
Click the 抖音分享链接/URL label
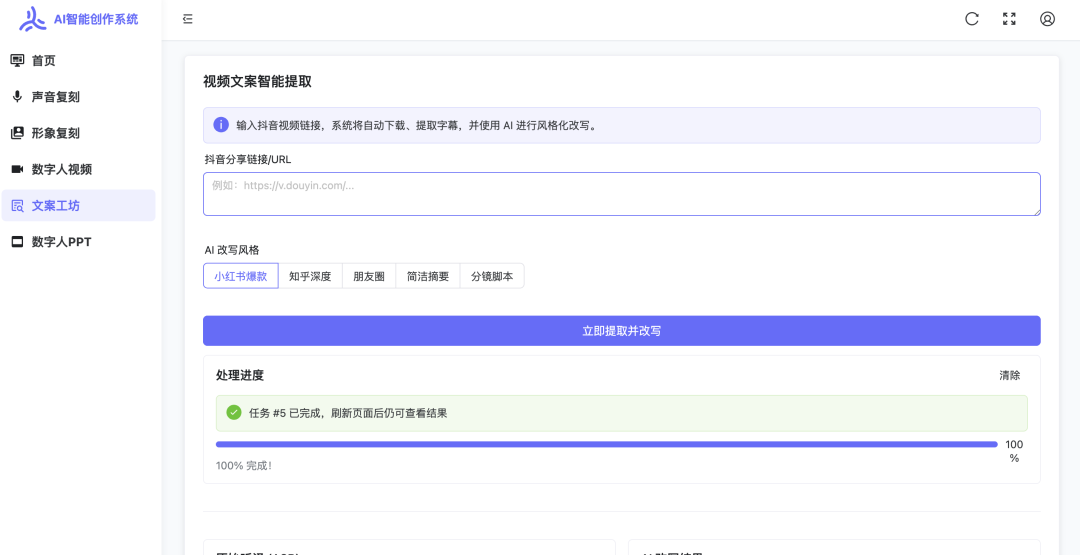247,159
